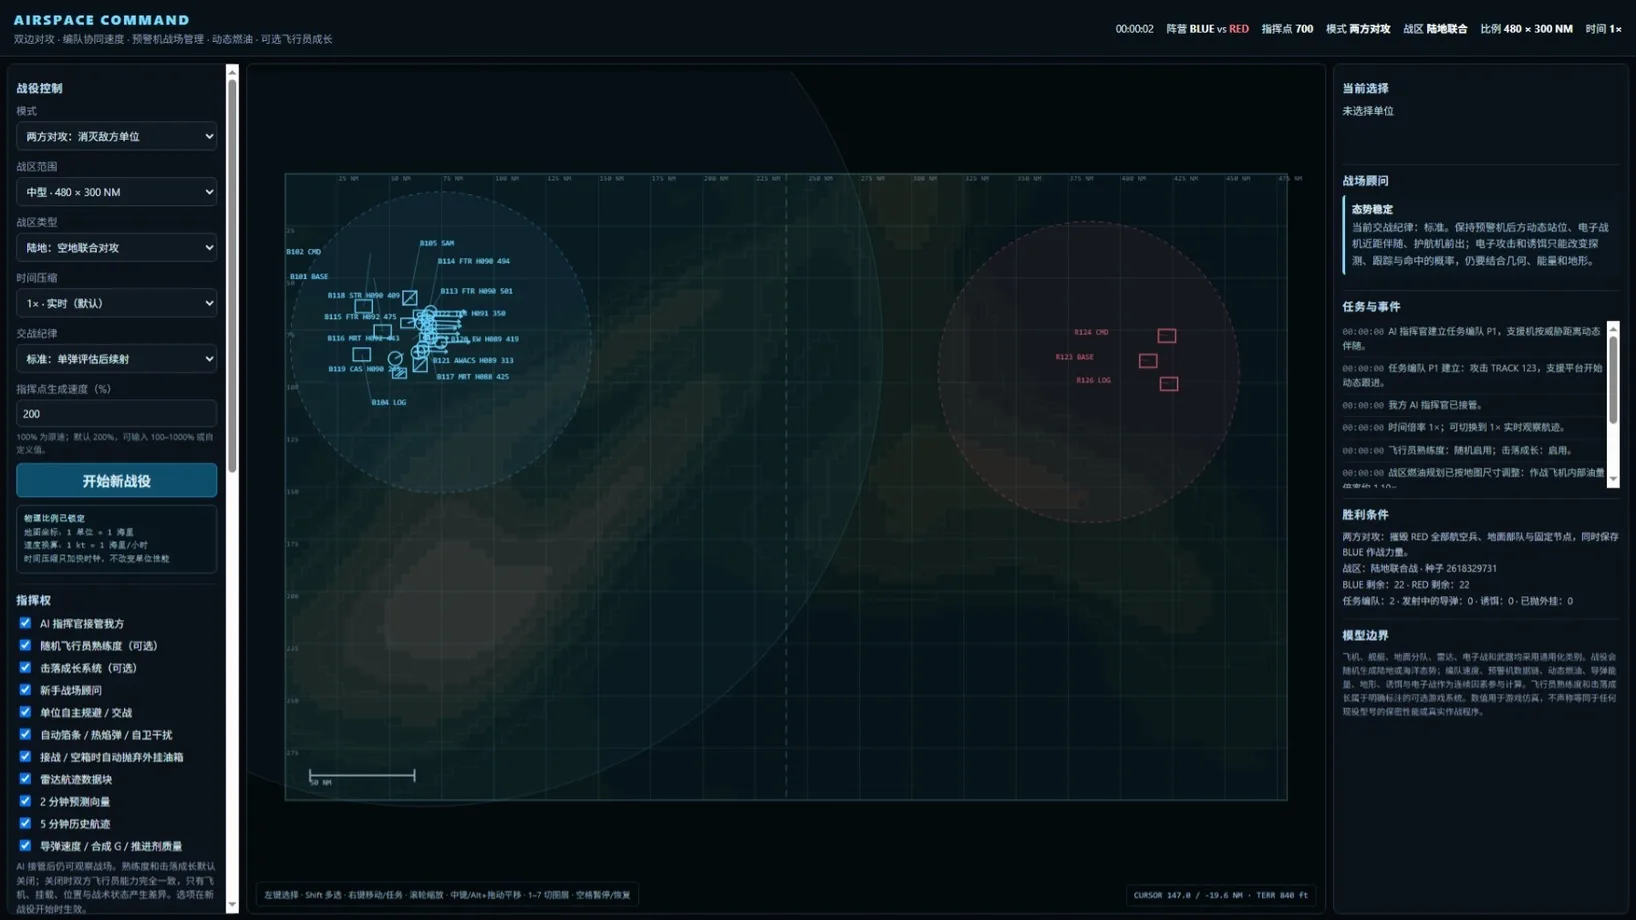Start a new campaign with 开始新战役

pyautogui.click(x=116, y=481)
